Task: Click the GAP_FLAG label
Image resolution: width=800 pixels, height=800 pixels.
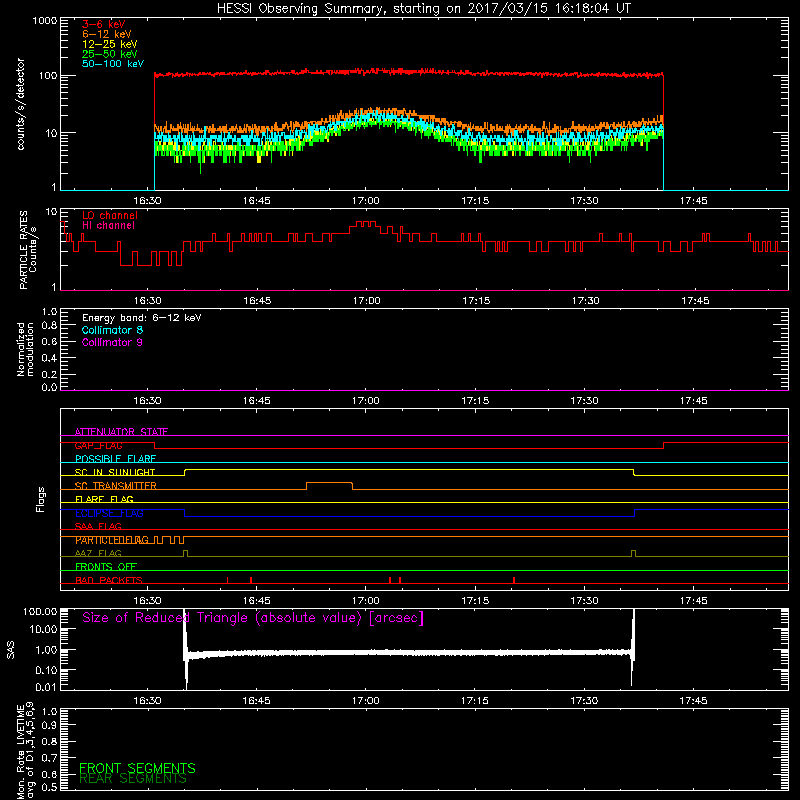Action: tap(98, 445)
